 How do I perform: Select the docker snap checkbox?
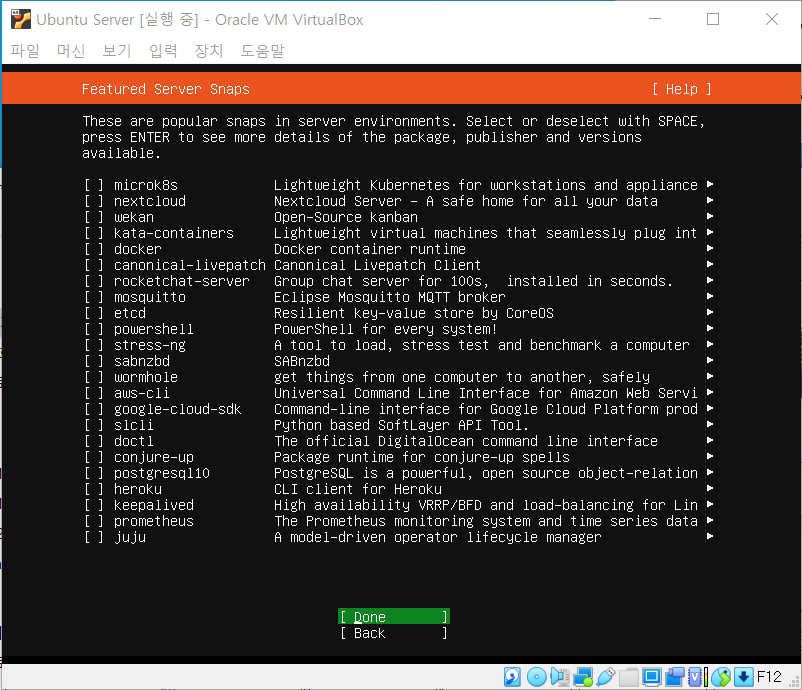(94, 249)
